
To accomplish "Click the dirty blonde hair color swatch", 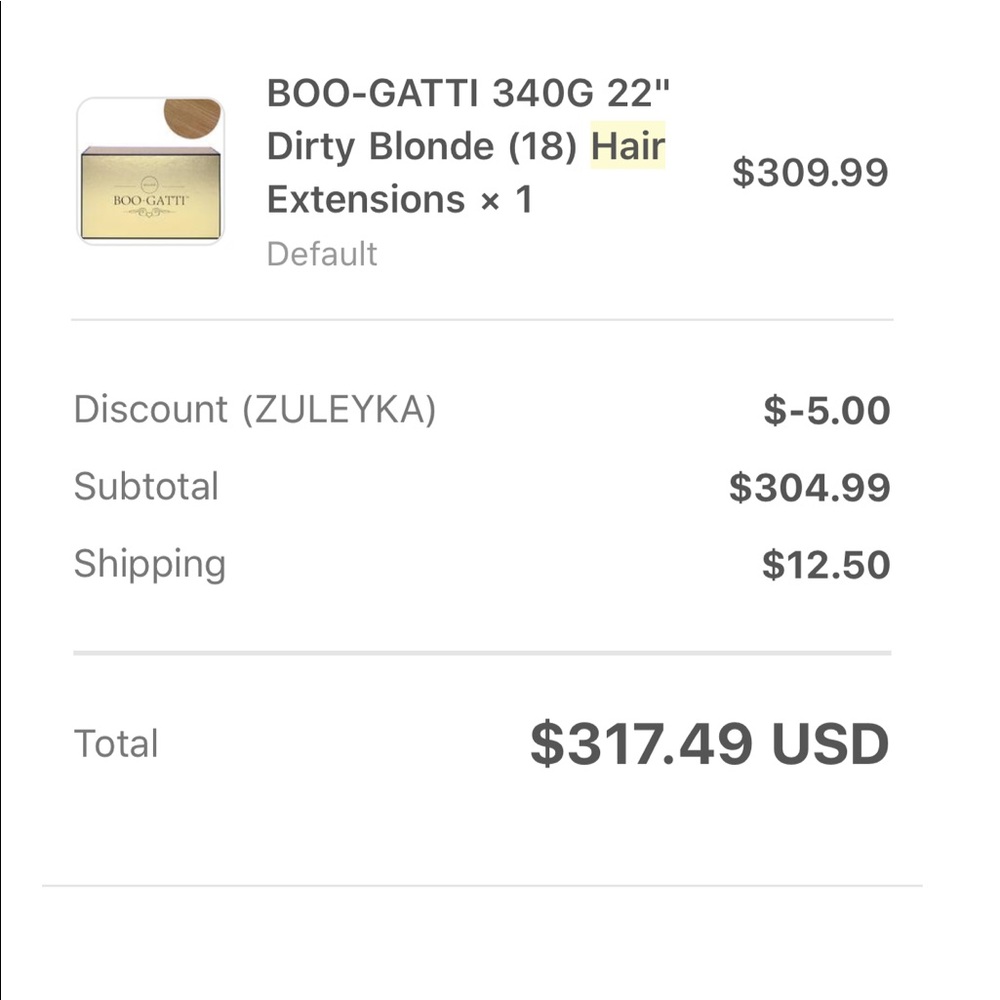I will [192, 118].
